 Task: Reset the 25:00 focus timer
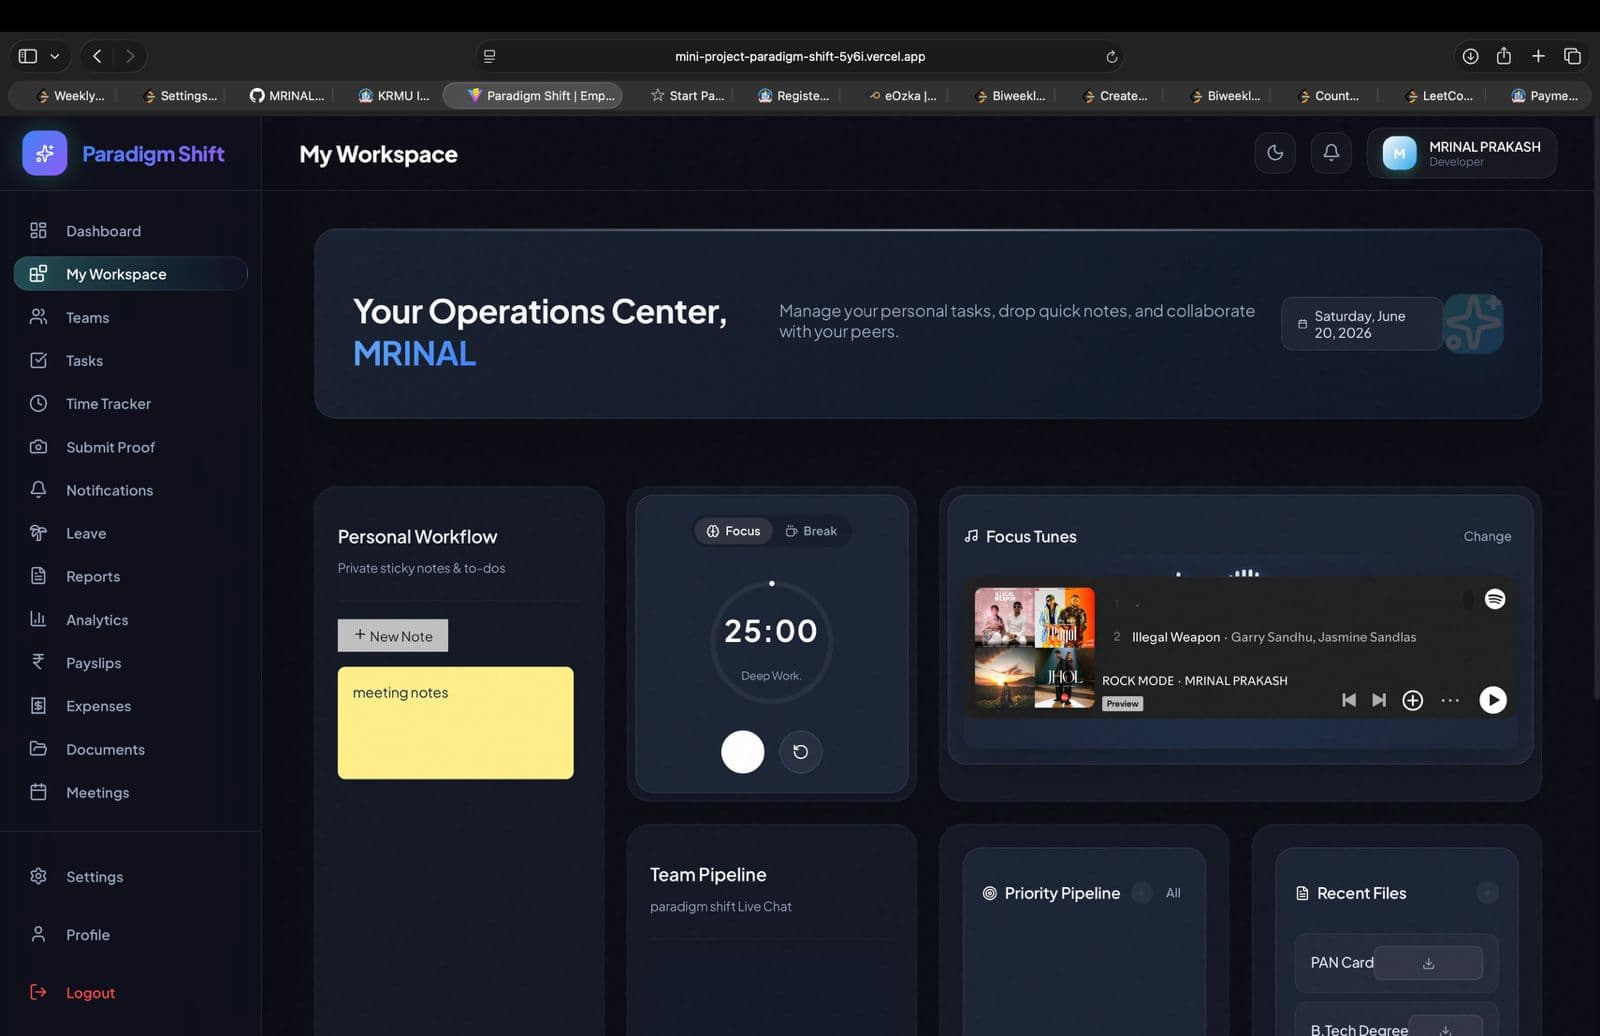tap(800, 752)
